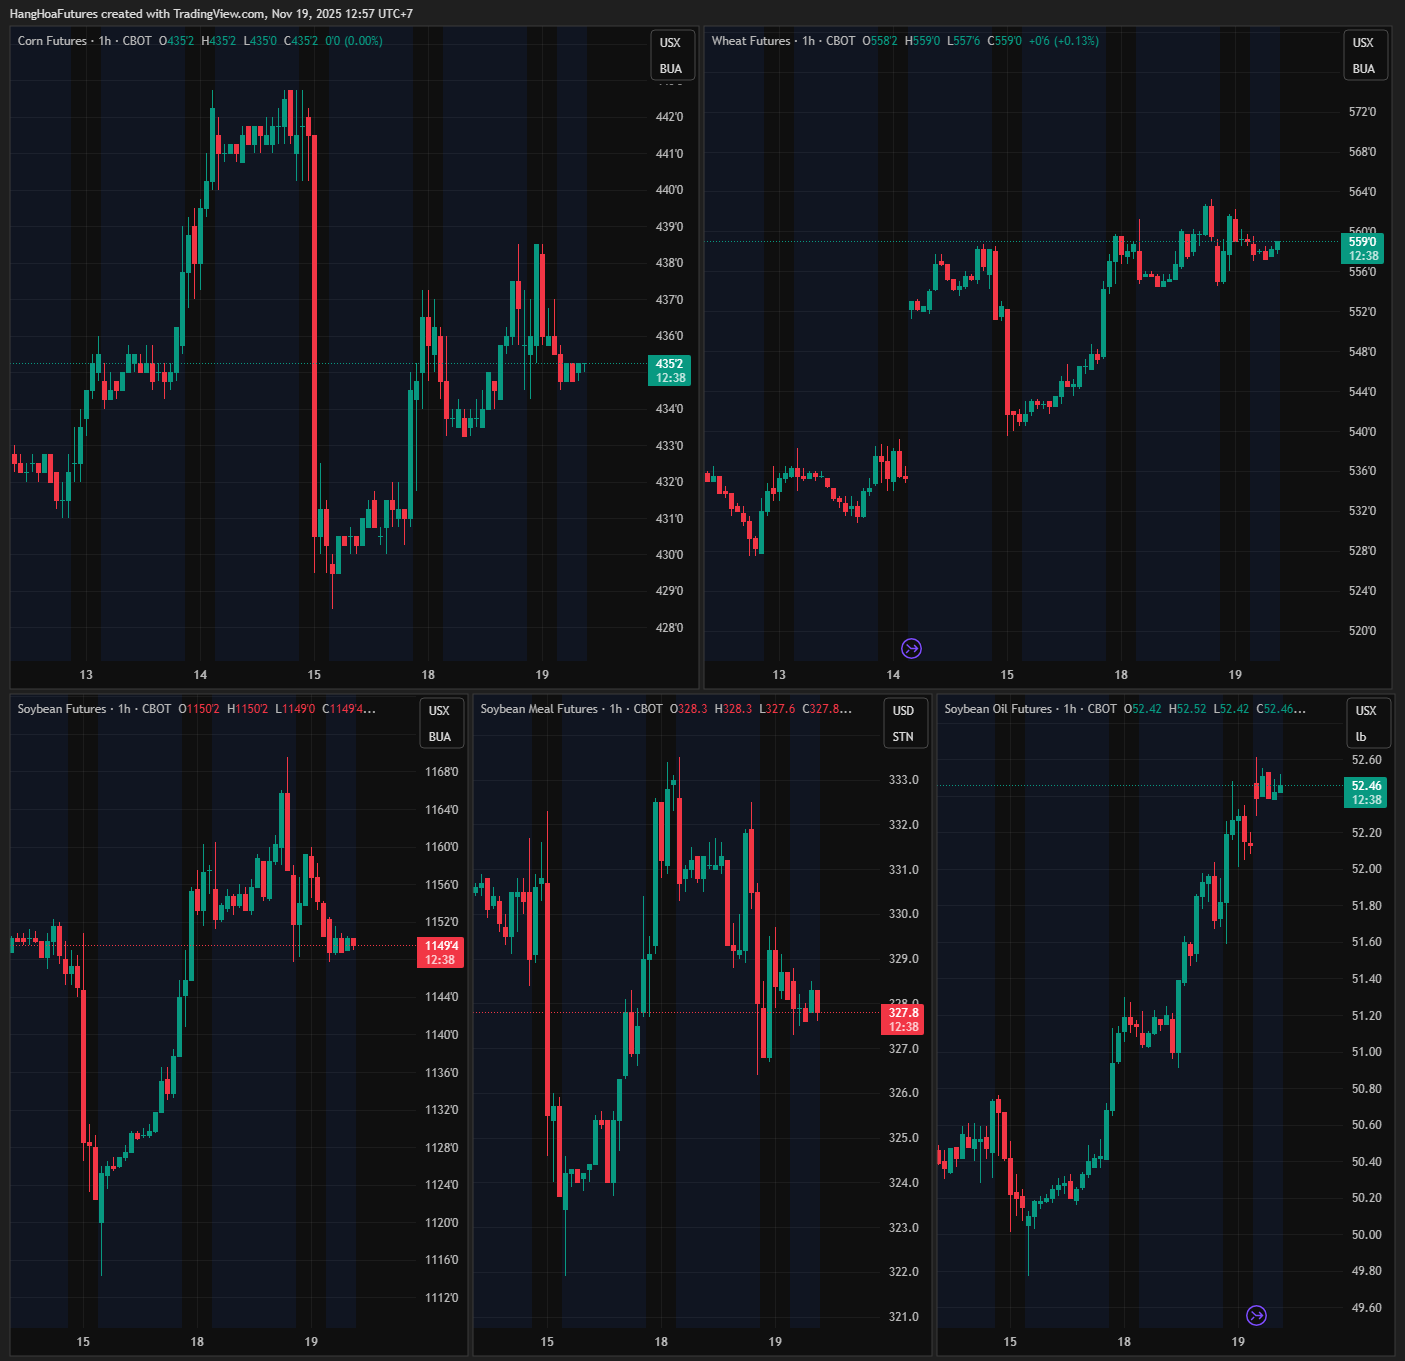
Task: Click the Soybean Futures symbol title
Action: coord(62,709)
